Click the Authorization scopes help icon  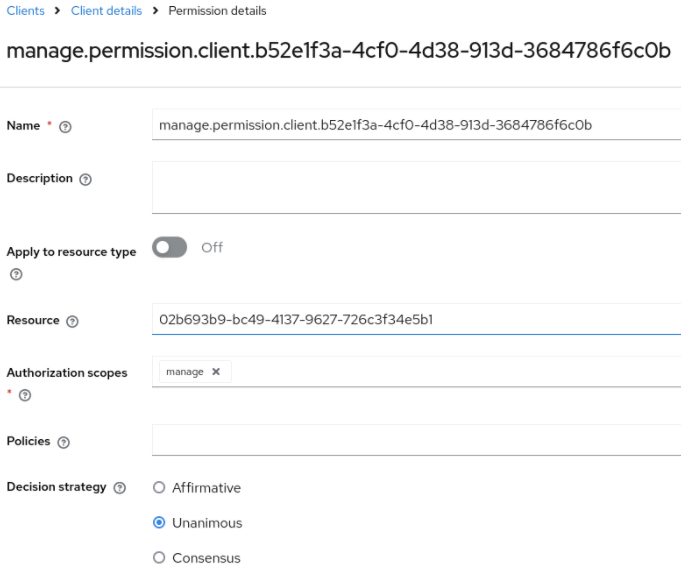[25, 396]
